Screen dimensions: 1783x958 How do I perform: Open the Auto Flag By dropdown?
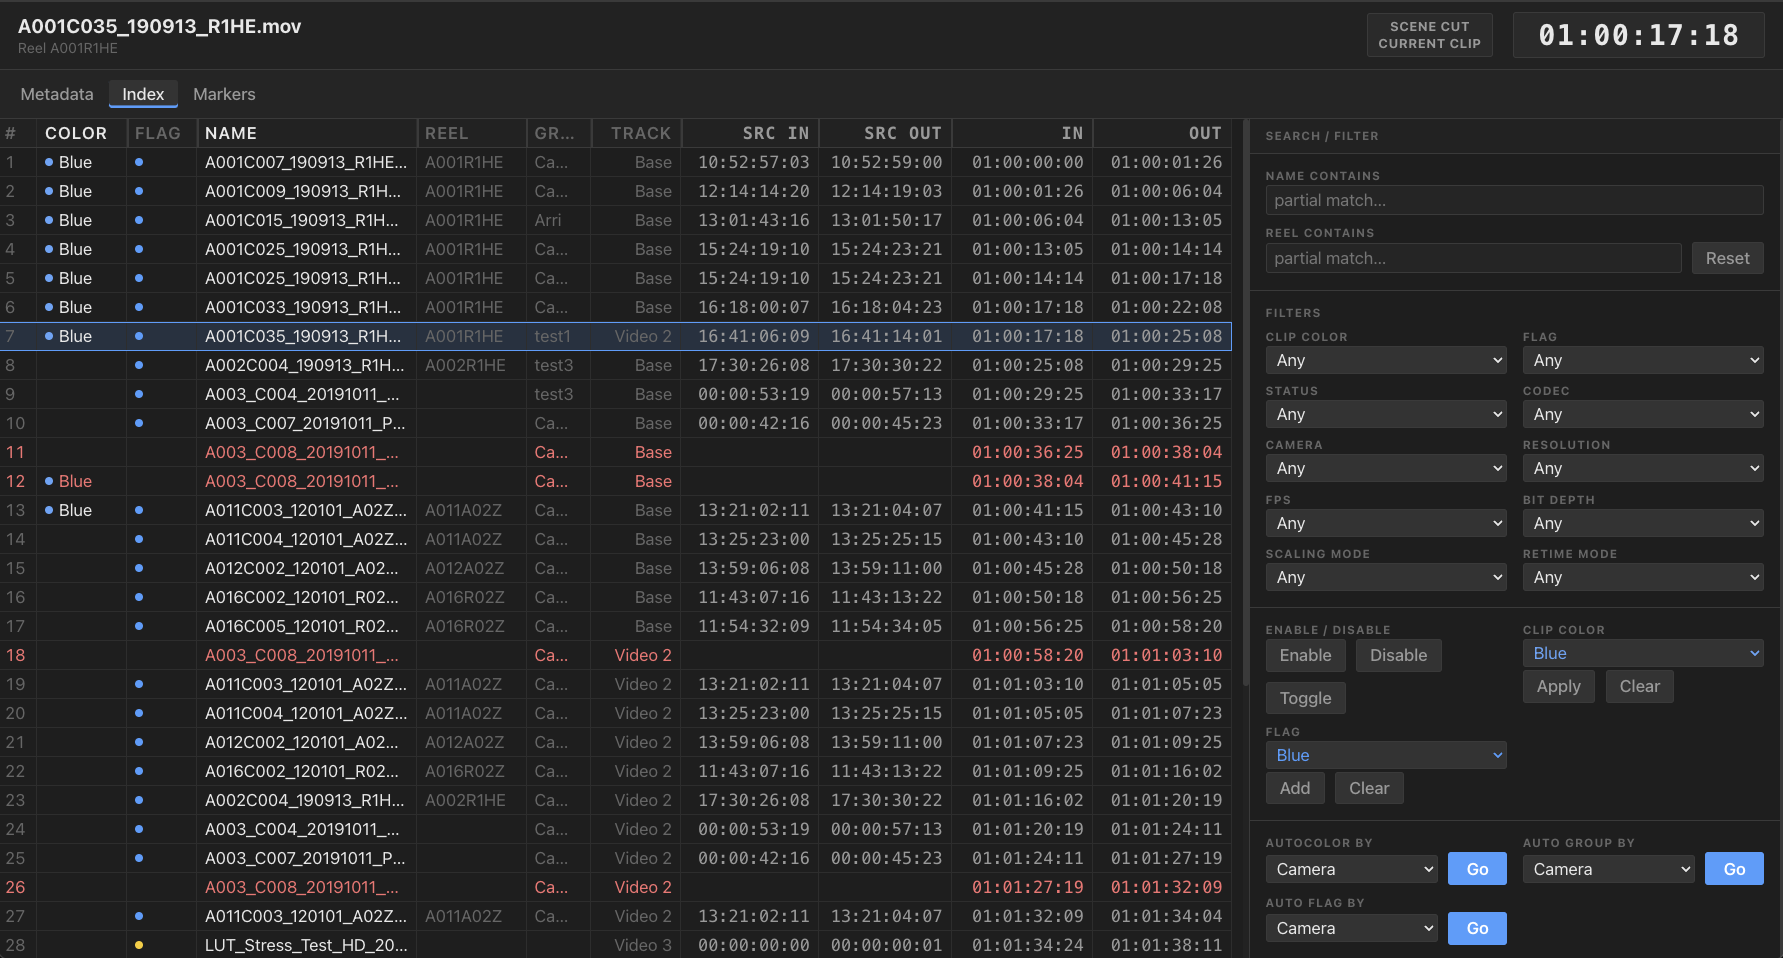pyautogui.click(x=1352, y=928)
